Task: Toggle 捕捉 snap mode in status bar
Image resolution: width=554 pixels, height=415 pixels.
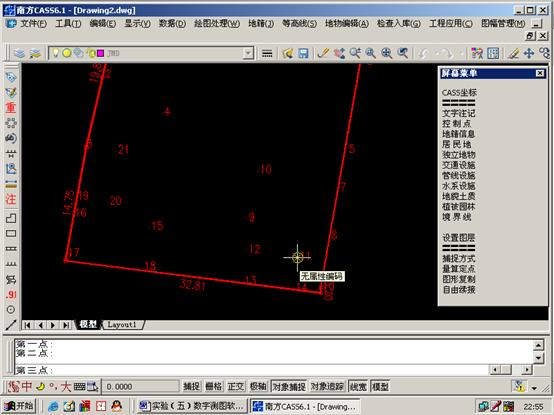Action: click(x=191, y=386)
